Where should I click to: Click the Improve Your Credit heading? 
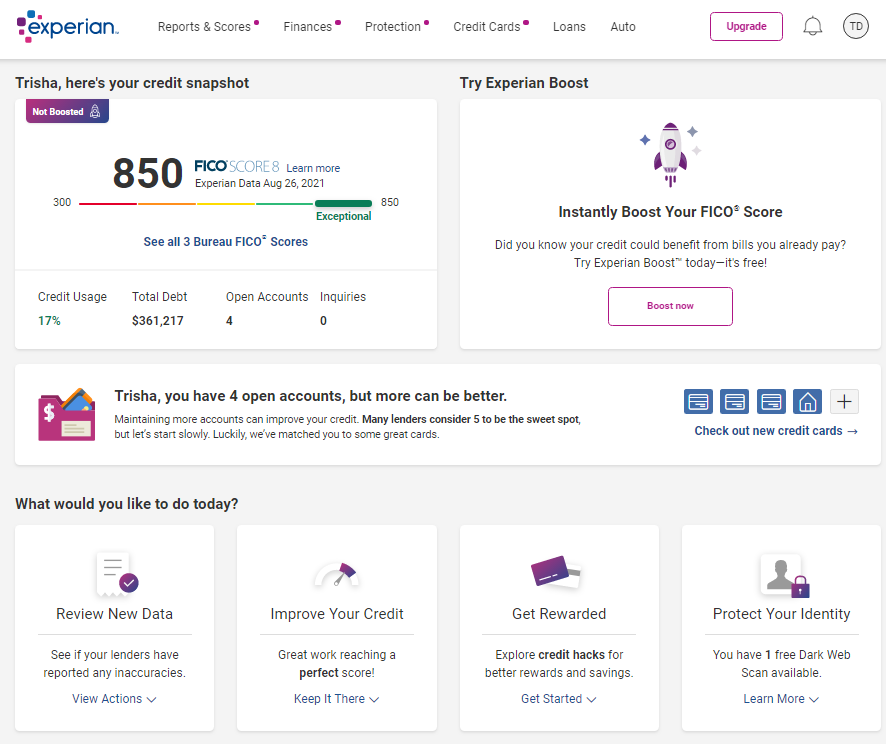pos(337,614)
